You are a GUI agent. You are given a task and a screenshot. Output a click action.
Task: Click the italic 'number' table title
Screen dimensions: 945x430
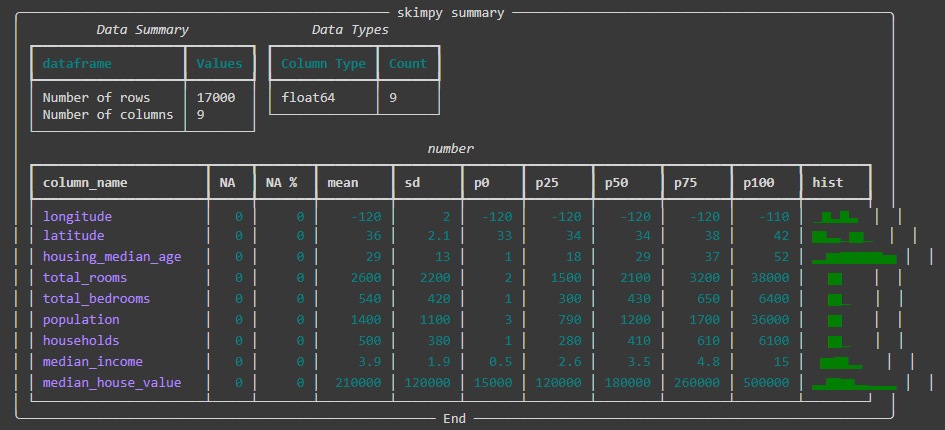[451, 148]
